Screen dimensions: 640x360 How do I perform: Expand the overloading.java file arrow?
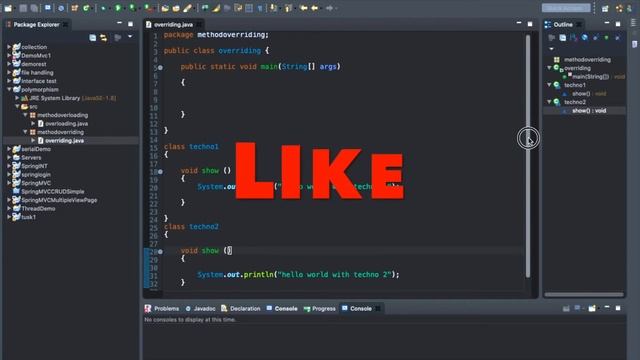click(x=33, y=123)
